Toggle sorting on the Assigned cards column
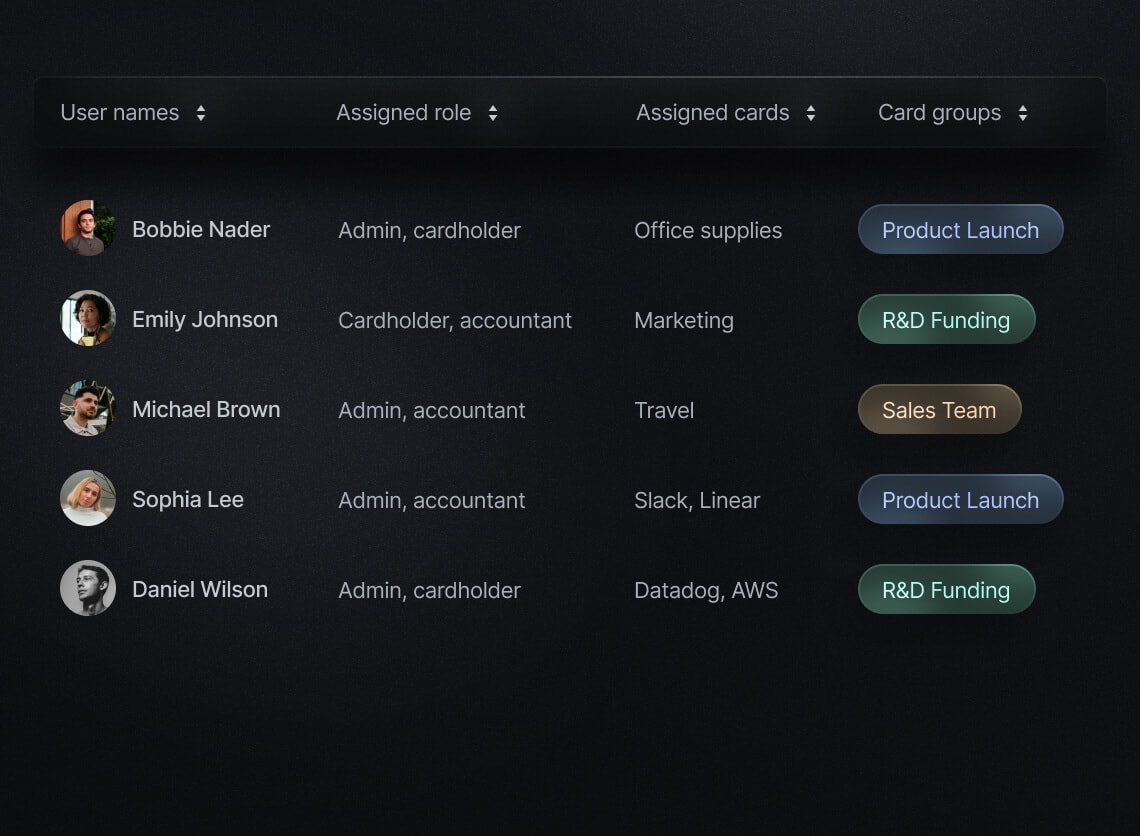This screenshot has height=836, width=1140. pyautogui.click(x=811, y=113)
